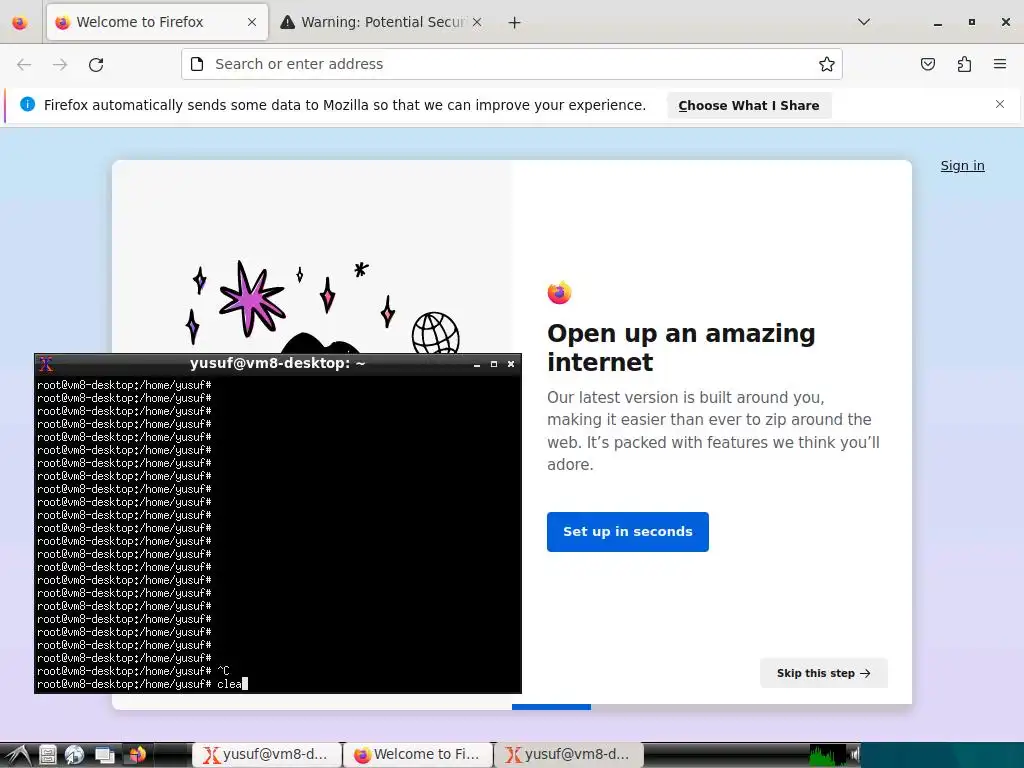Click the terminal line containing clea command
Screen dimensions: 1024x768
142,684
